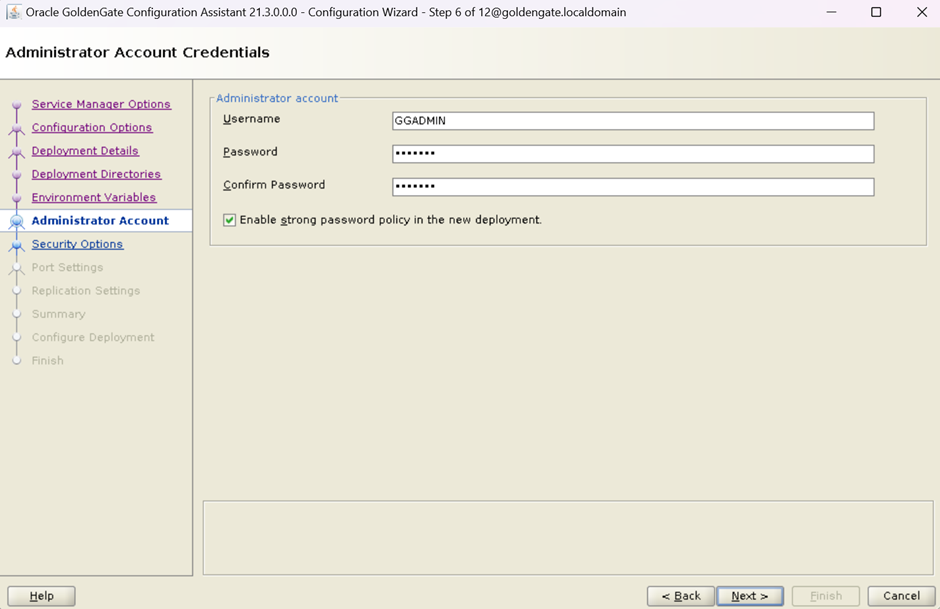
Task: Minimize the Configuration Wizard window
Action: [830, 12]
